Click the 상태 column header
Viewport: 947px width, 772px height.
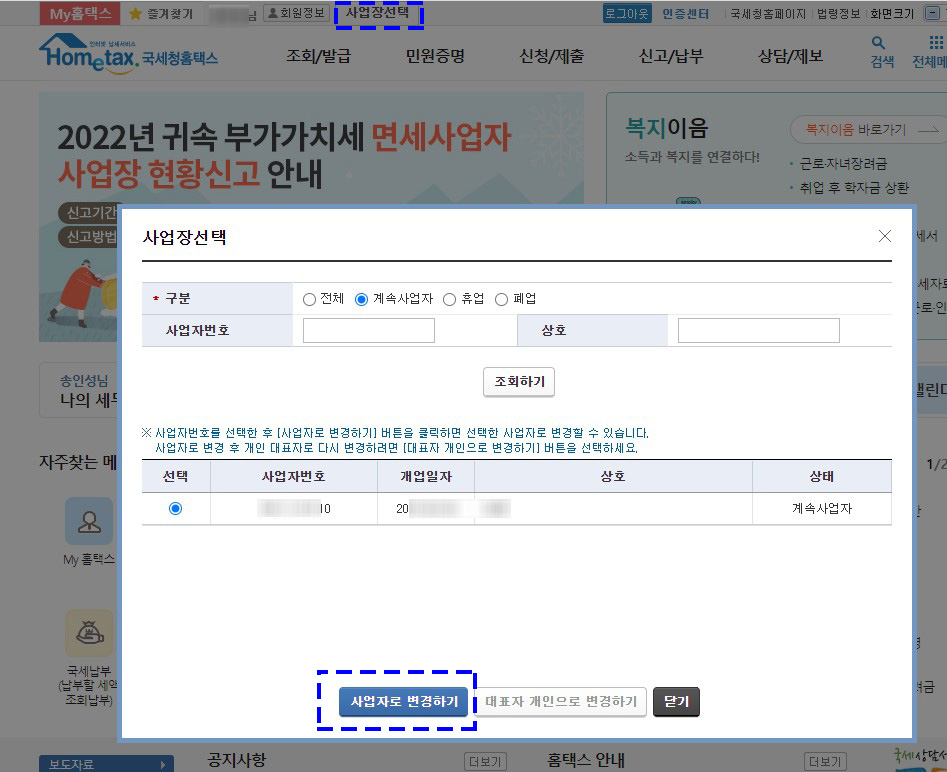pos(821,477)
